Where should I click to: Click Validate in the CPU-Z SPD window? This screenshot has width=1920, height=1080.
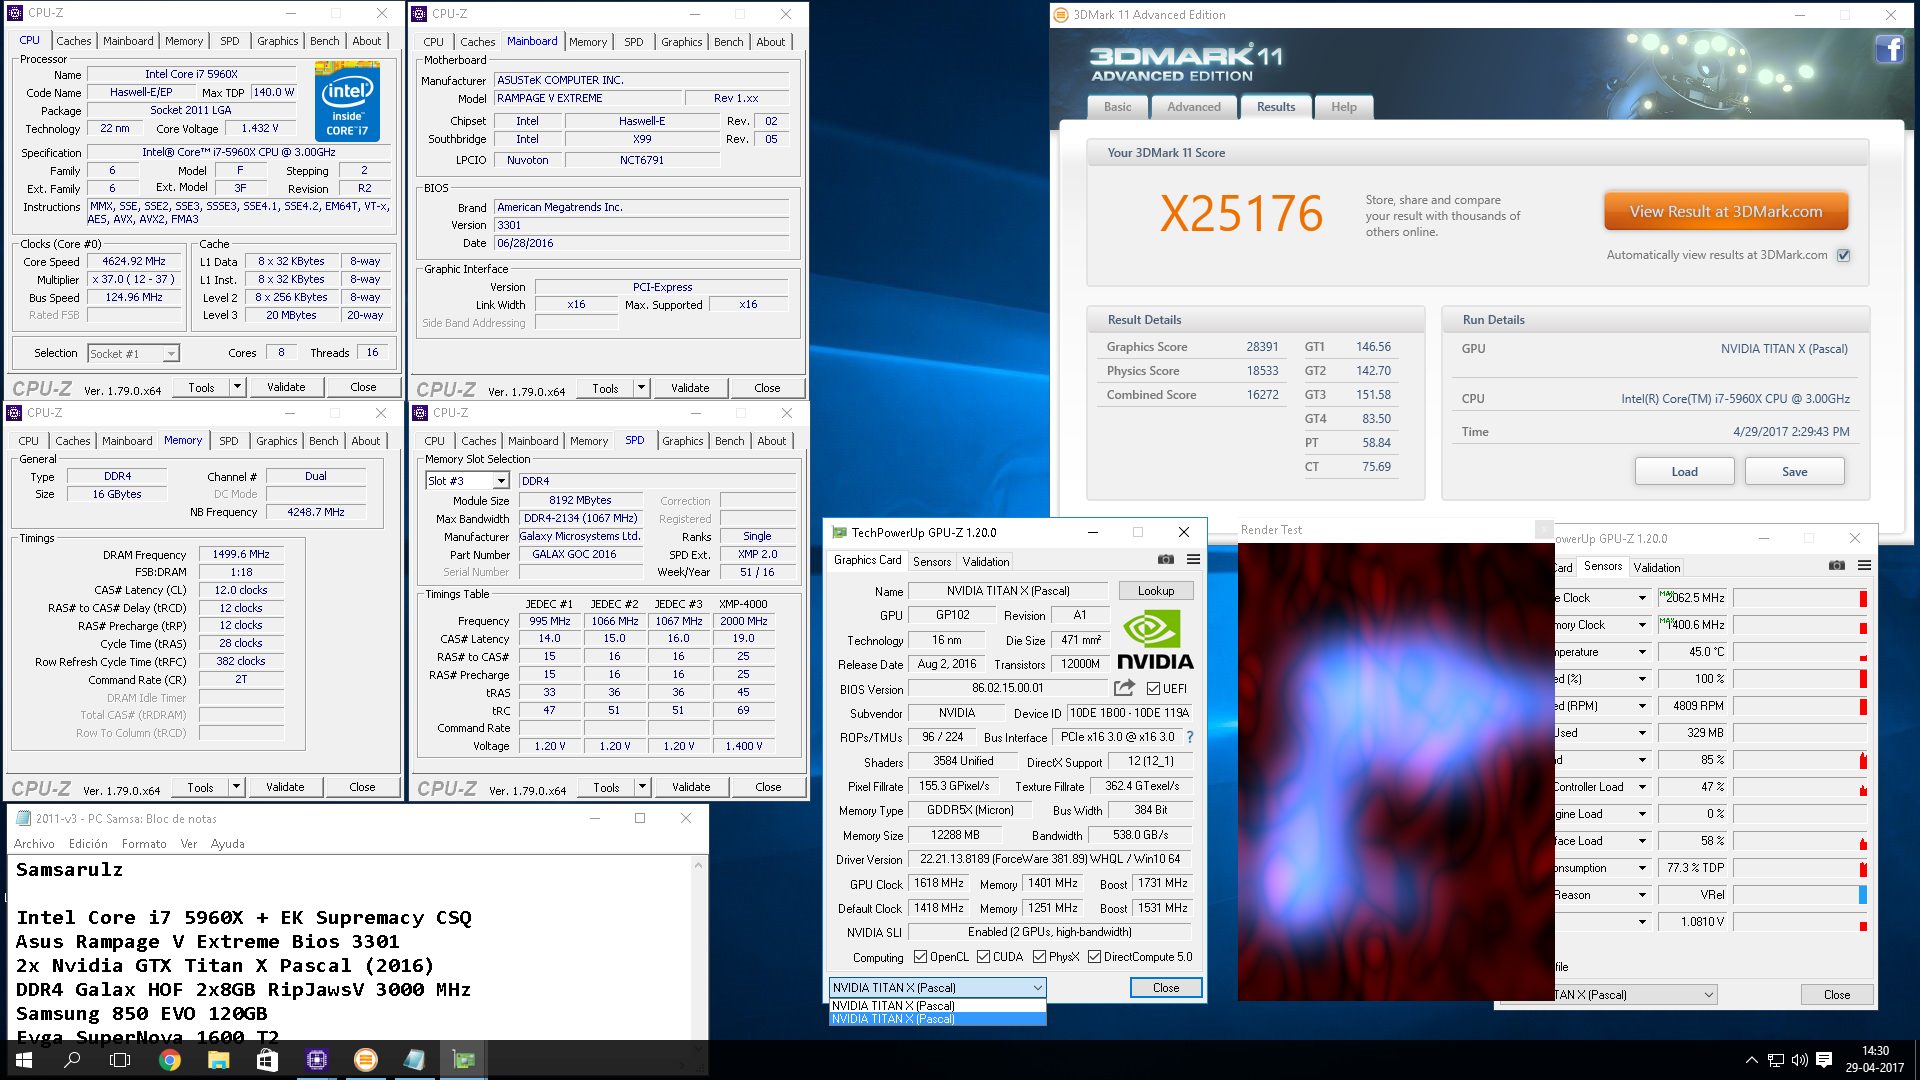click(691, 787)
